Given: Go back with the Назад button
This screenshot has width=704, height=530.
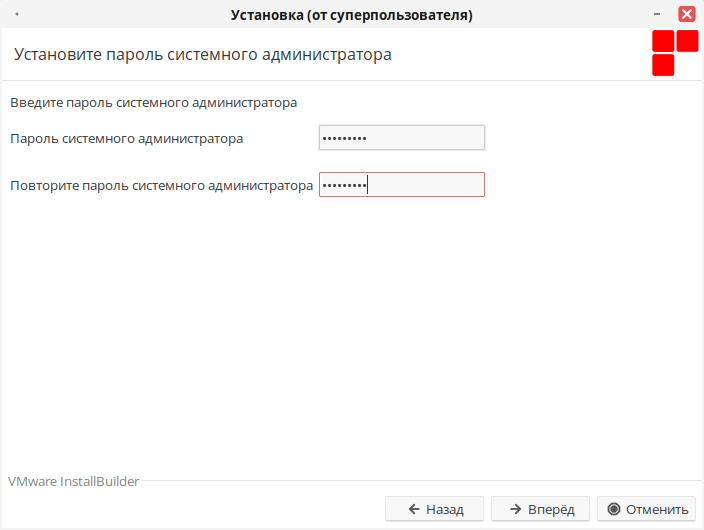Looking at the screenshot, I should click(435, 509).
